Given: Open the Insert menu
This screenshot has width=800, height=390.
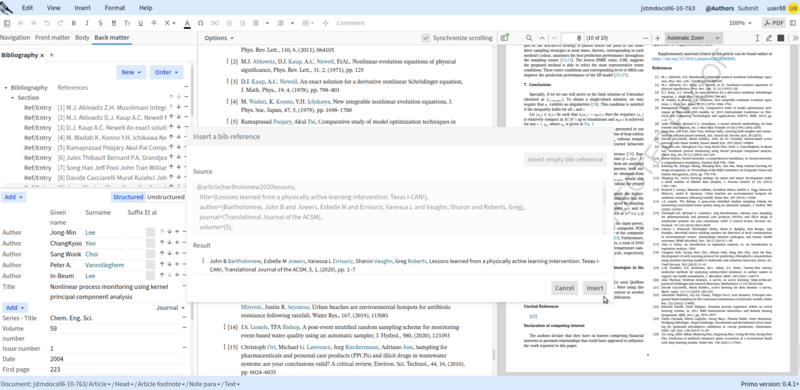Looking at the screenshot, I should (83, 8).
